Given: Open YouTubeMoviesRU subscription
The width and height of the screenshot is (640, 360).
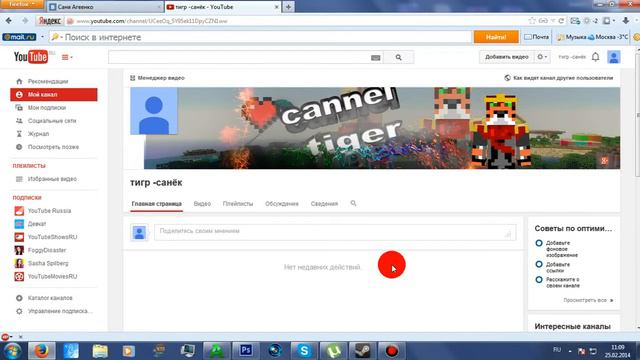Looking at the screenshot, I should (53, 277).
